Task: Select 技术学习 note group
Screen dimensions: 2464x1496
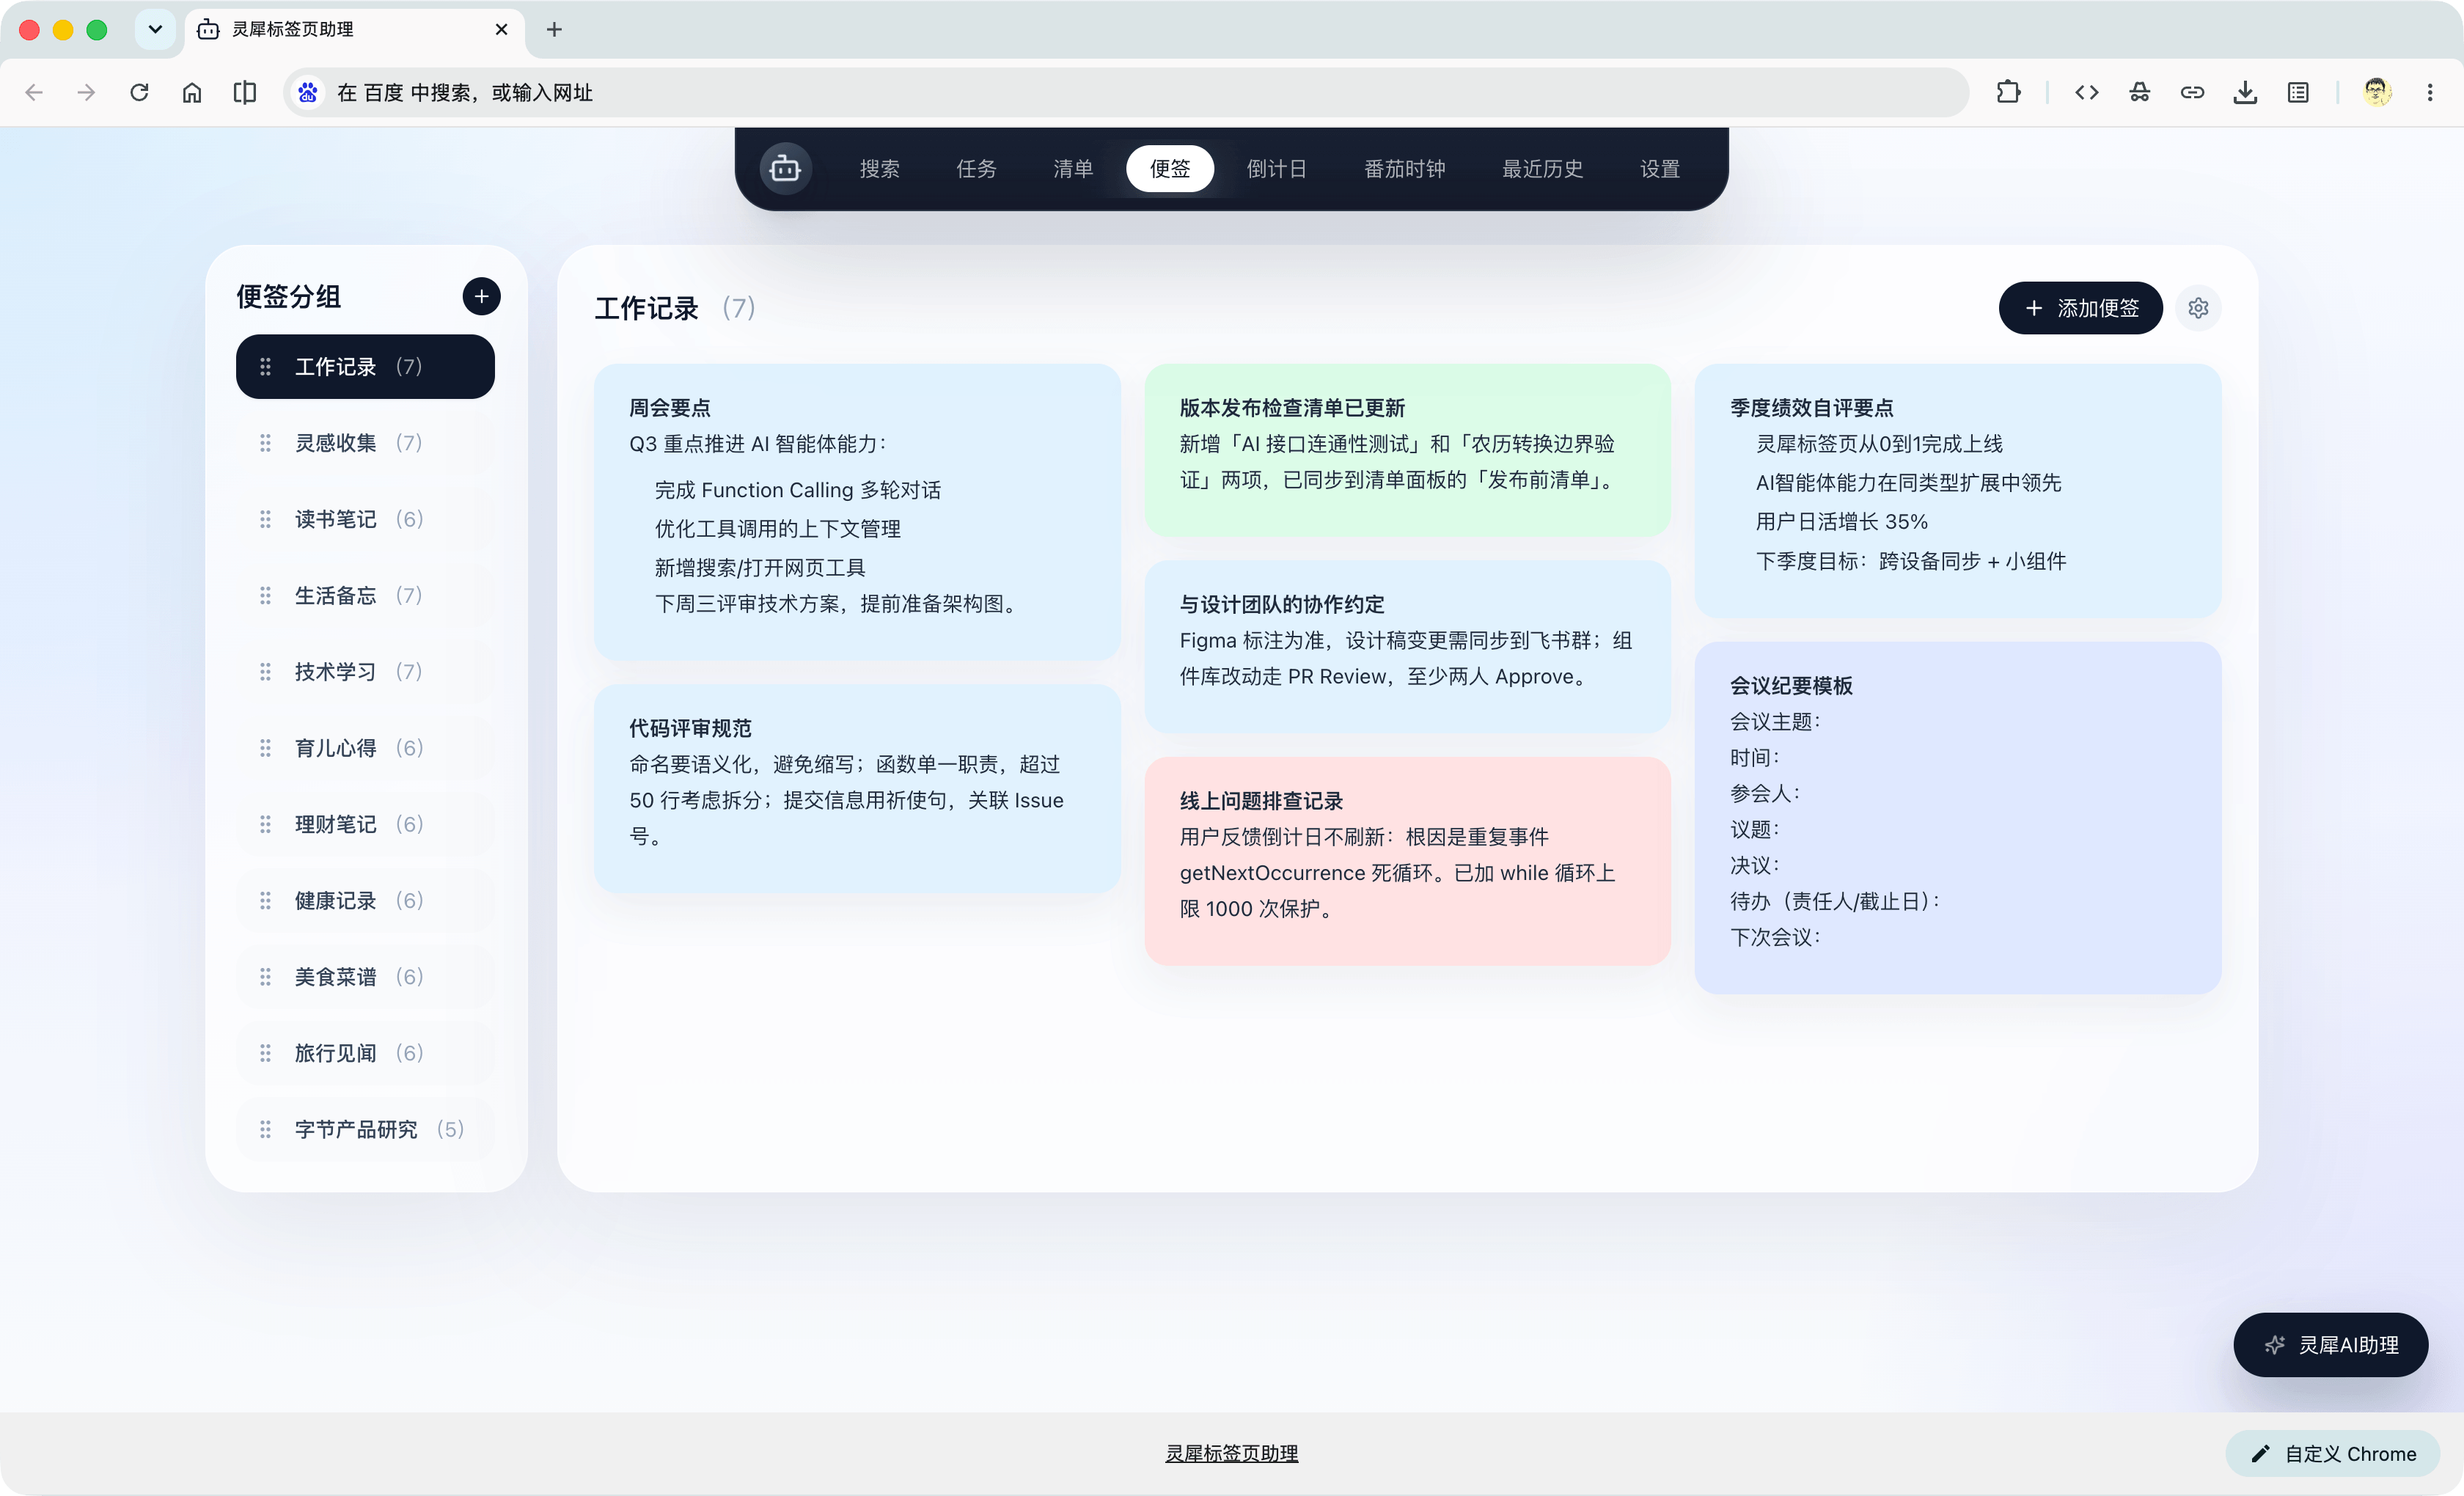Action: [365, 672]
